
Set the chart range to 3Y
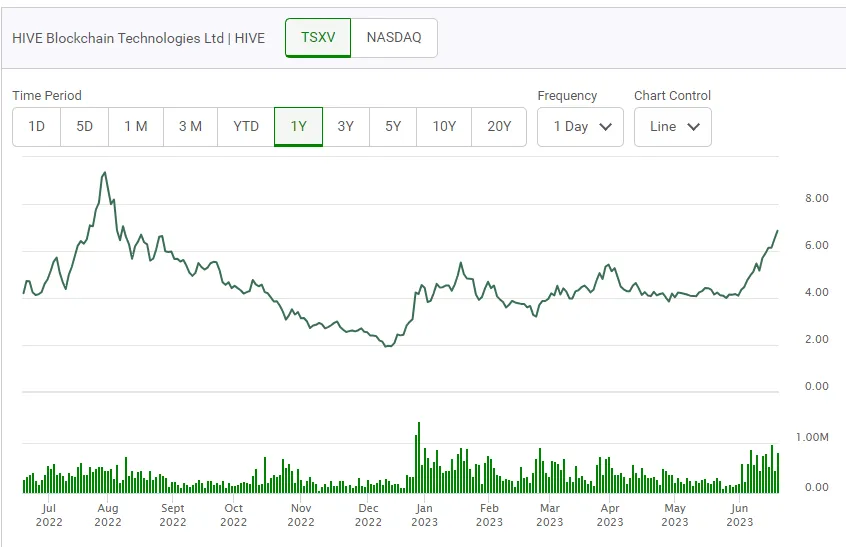pyautogui.click(x=346, y=127)
